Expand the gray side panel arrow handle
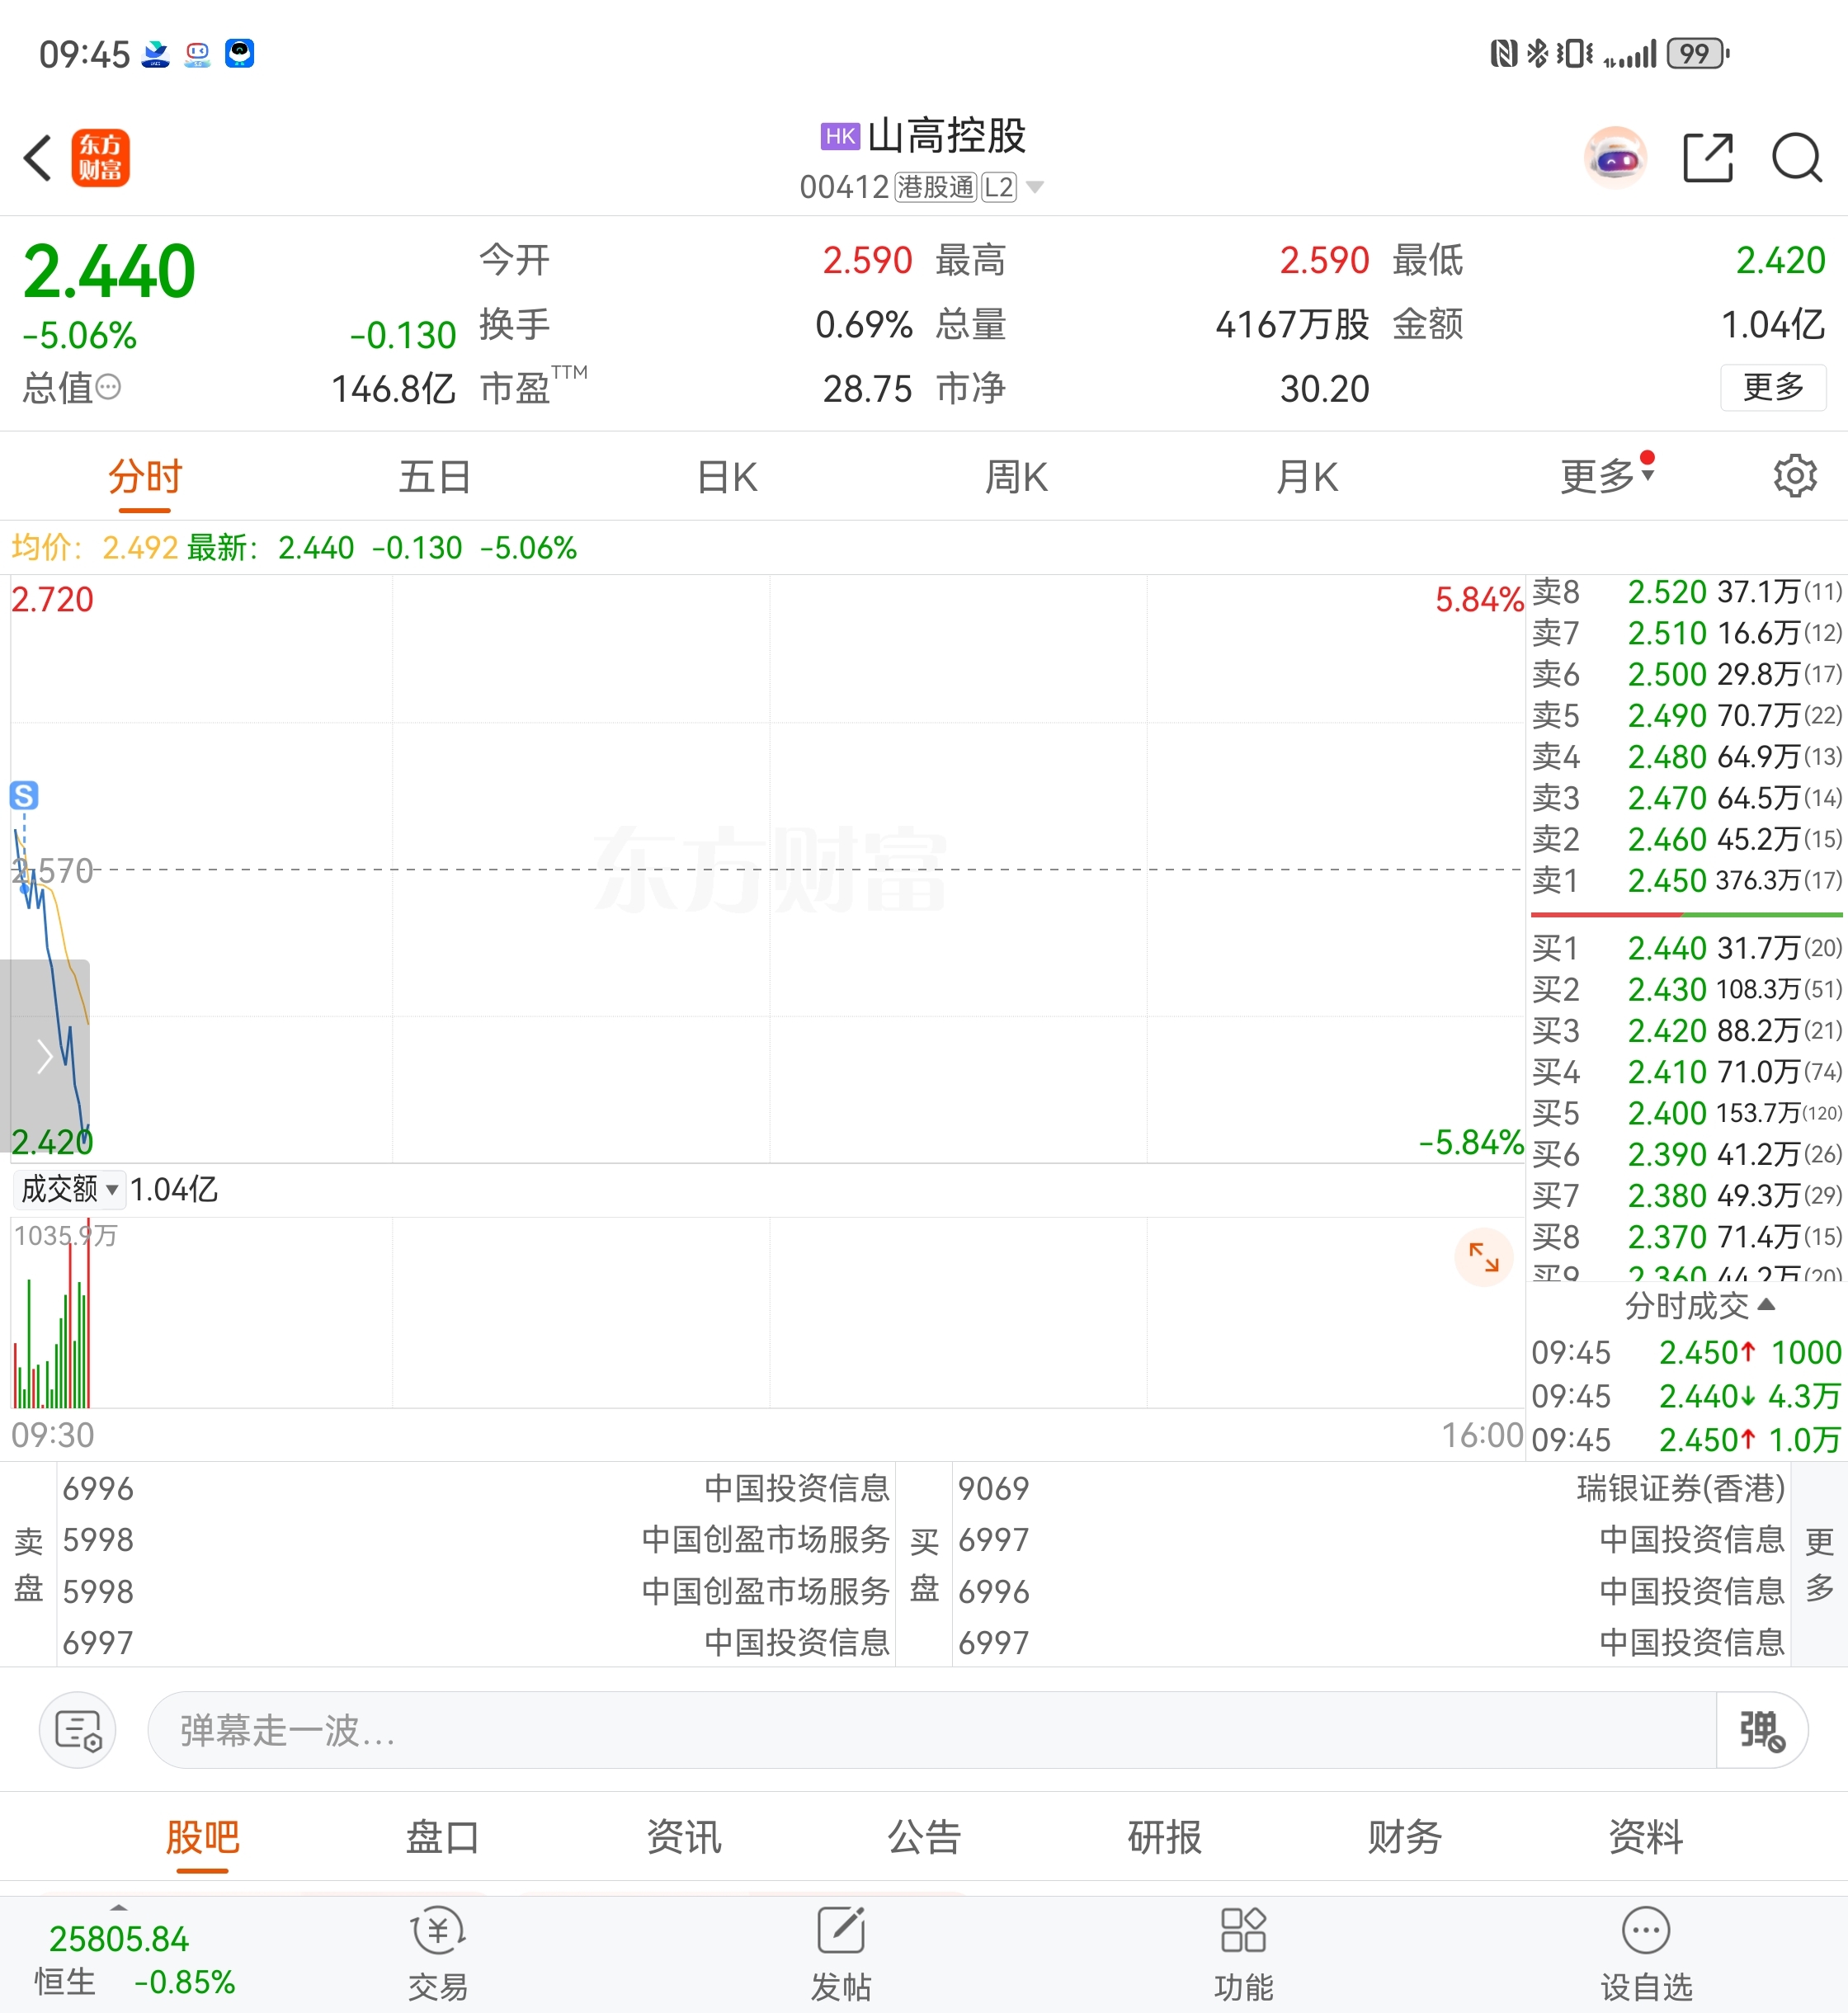Viewport: 1848px width, 2013px height. point(45,1056)
